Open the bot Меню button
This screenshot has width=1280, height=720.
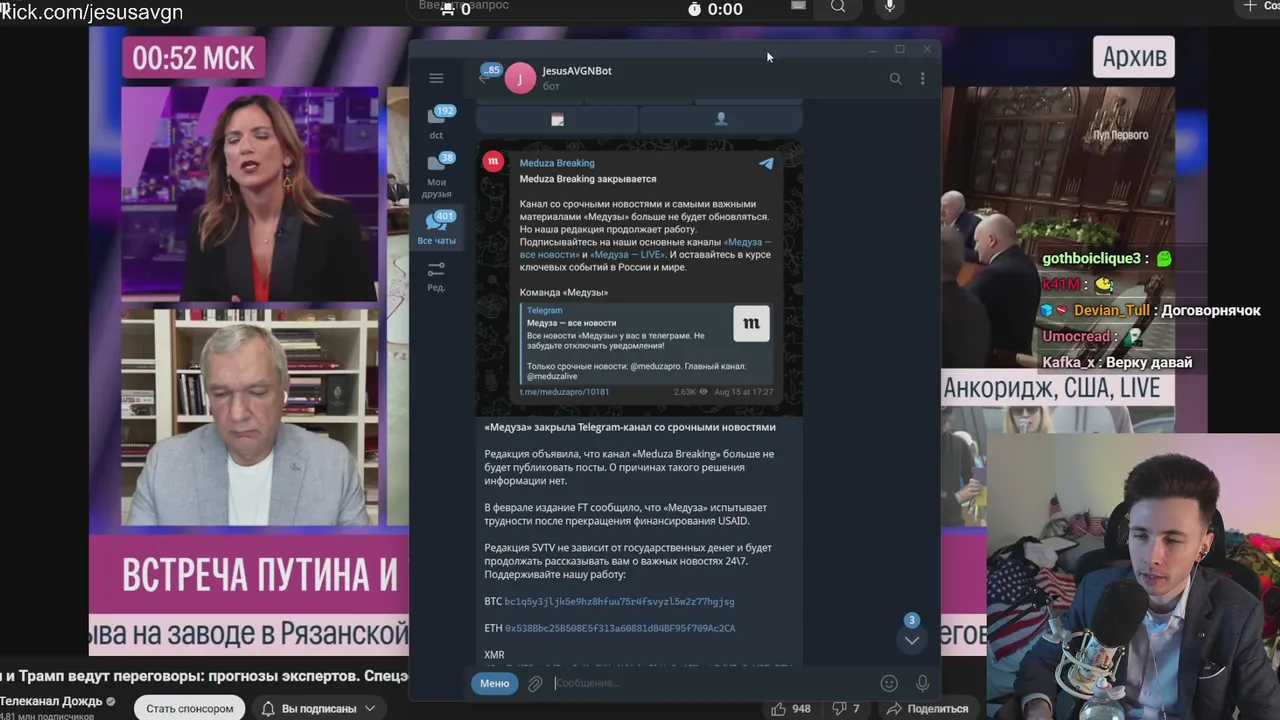click(x=495, y=683)
